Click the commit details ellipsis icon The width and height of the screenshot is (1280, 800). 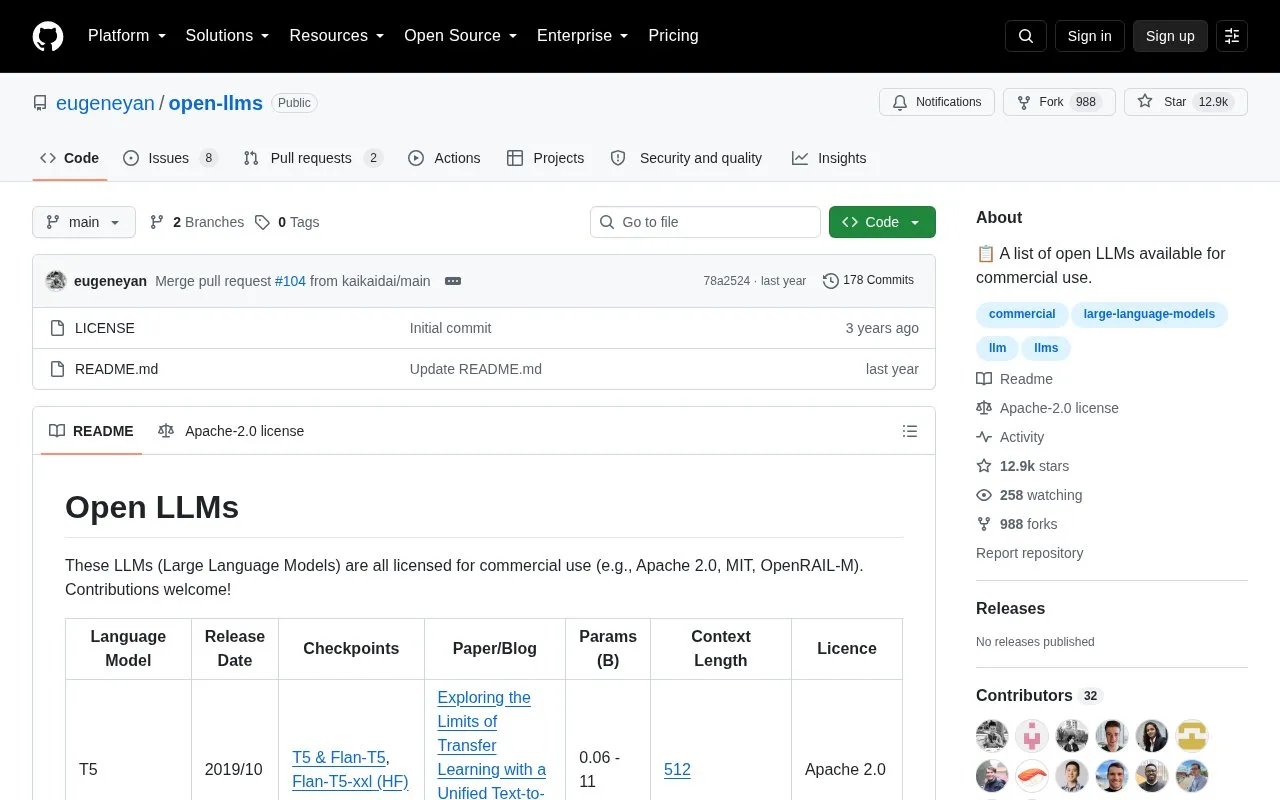pyautogui.click(x=453, y=281)
